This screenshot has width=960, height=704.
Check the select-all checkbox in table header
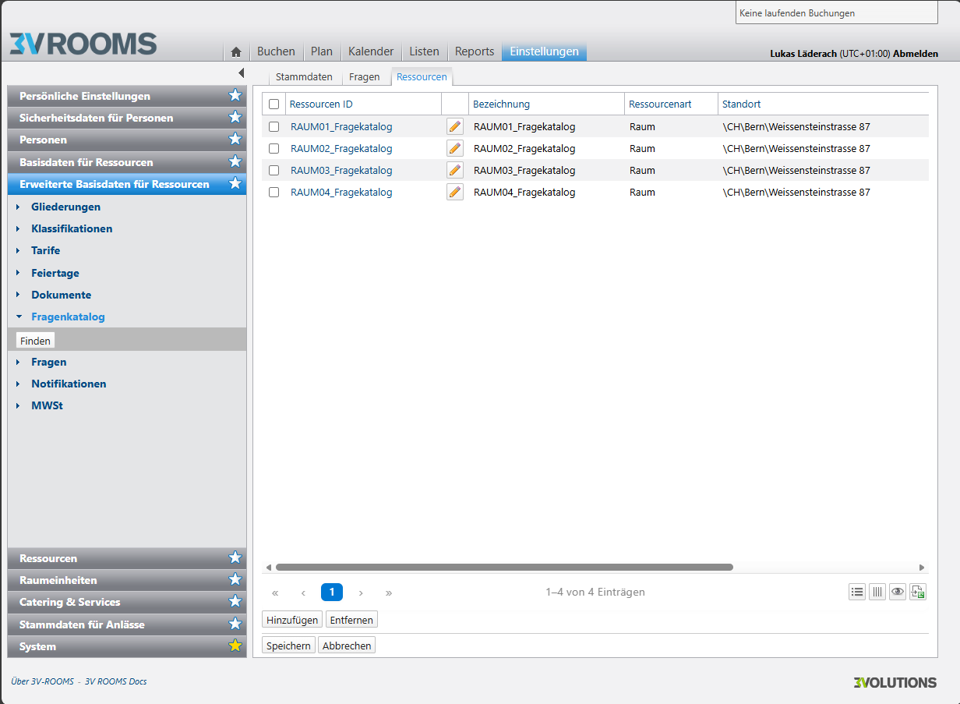pos(274,104)
